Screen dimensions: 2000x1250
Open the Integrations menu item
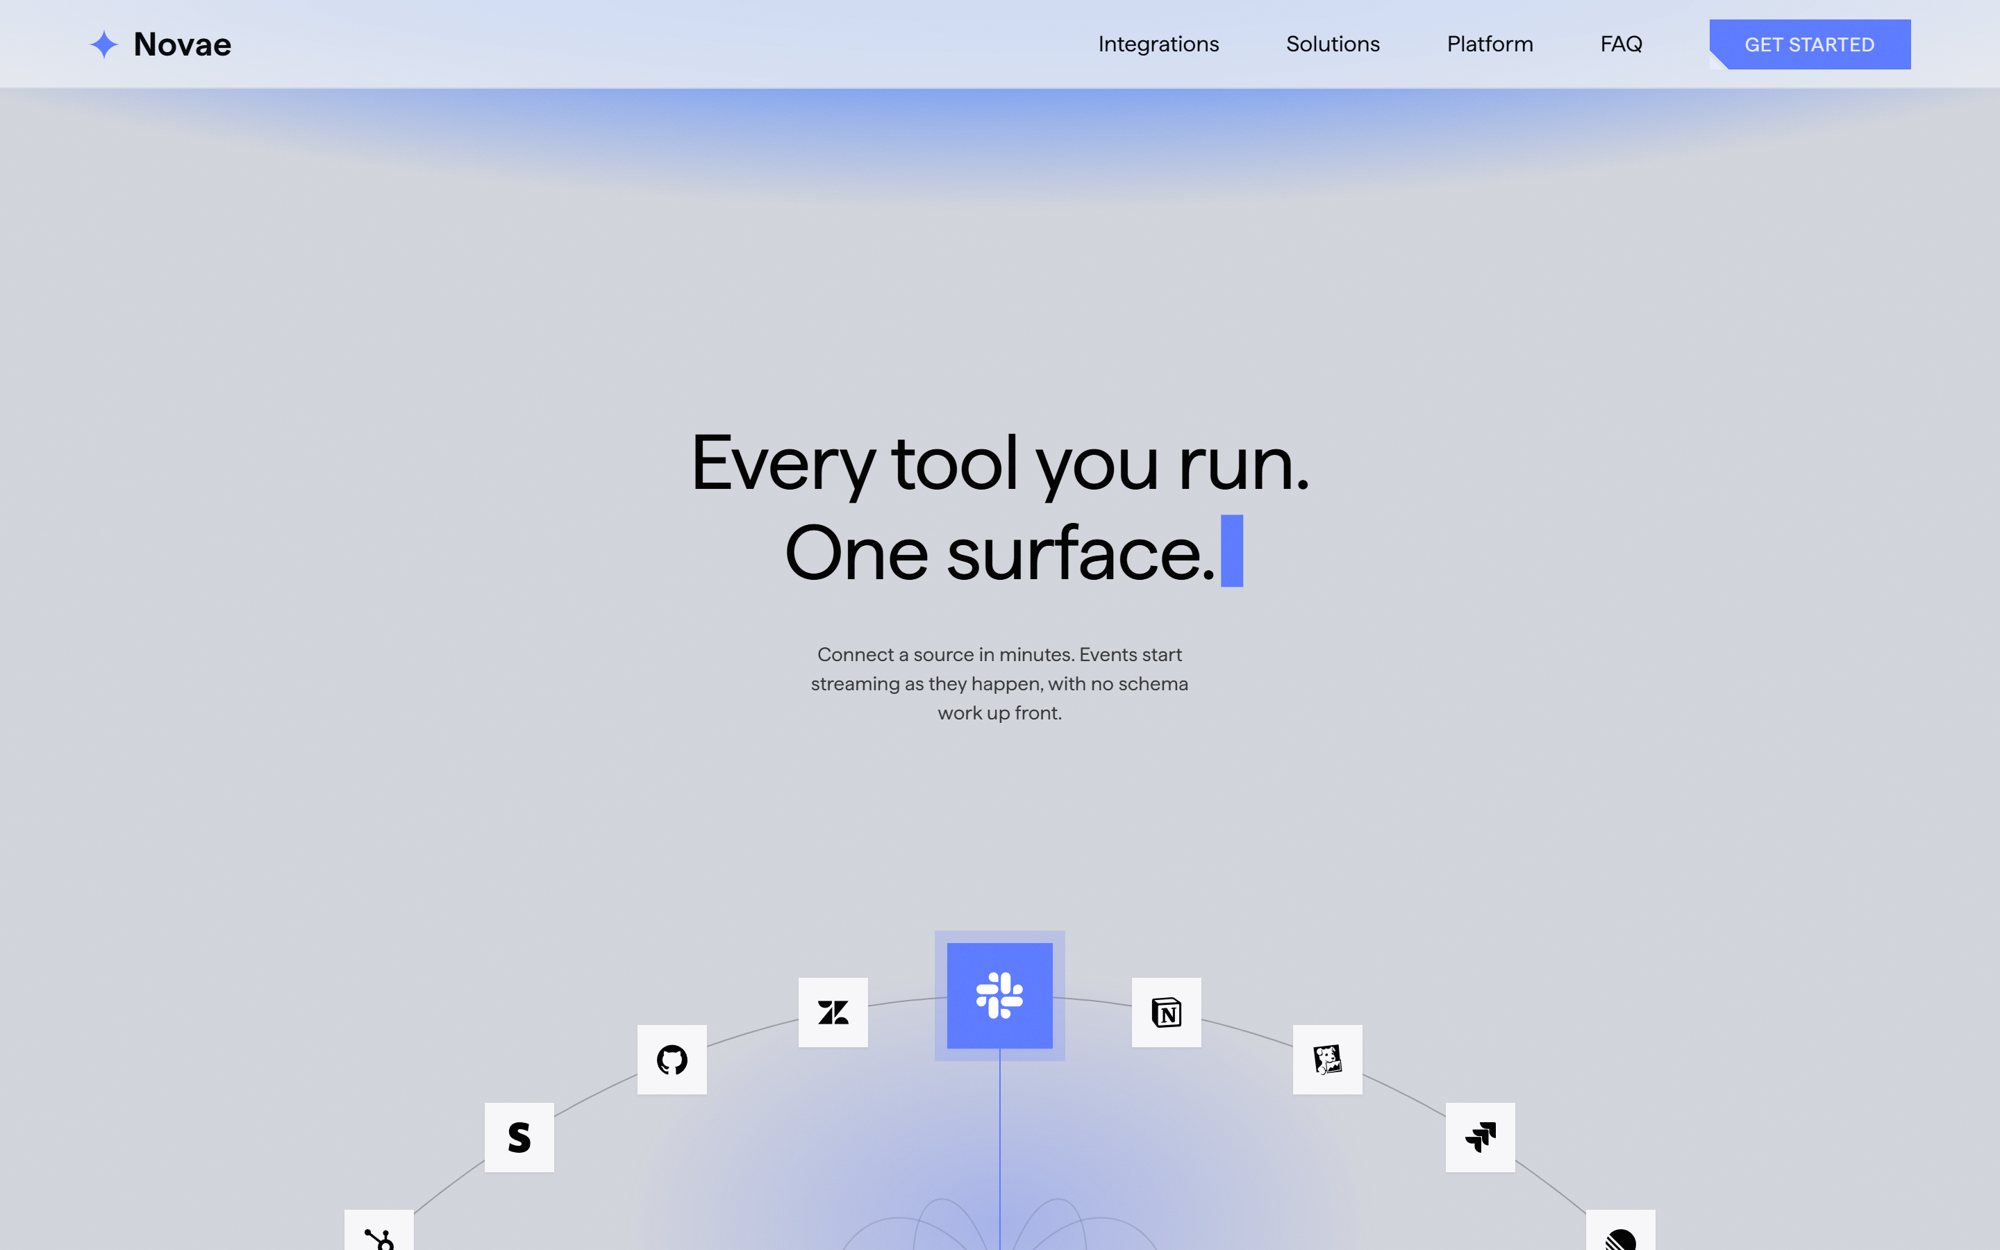click(1158, 44)
